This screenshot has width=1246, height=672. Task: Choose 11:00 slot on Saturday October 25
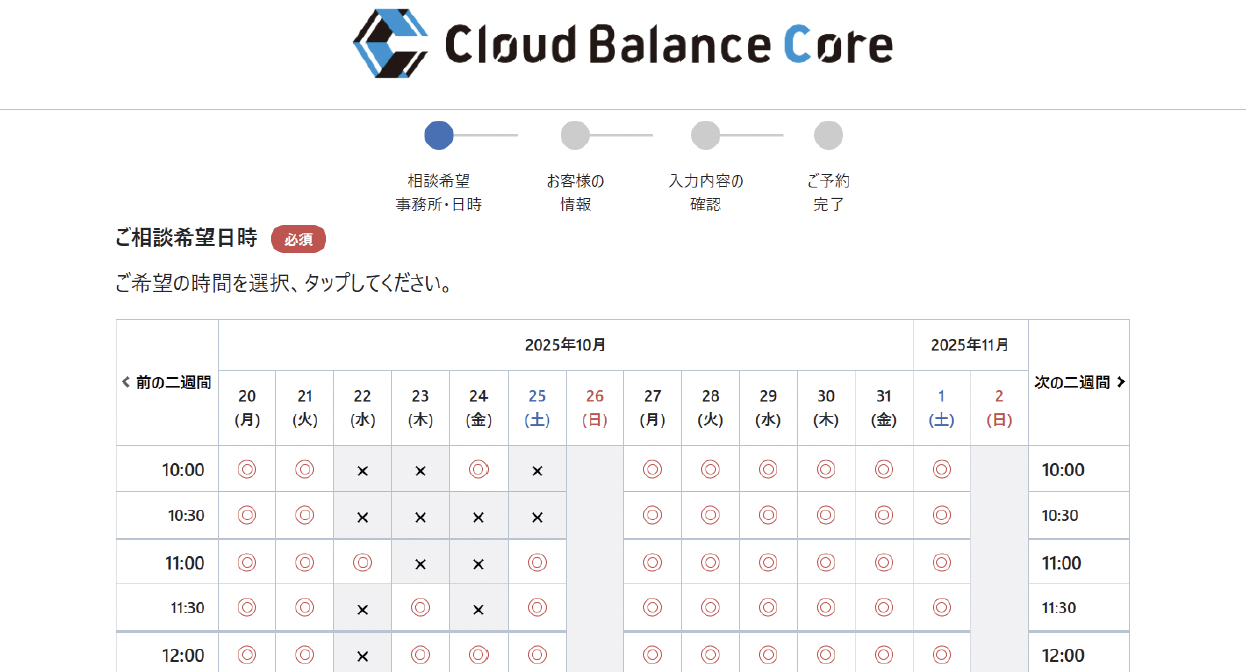[x=537, y=562]
